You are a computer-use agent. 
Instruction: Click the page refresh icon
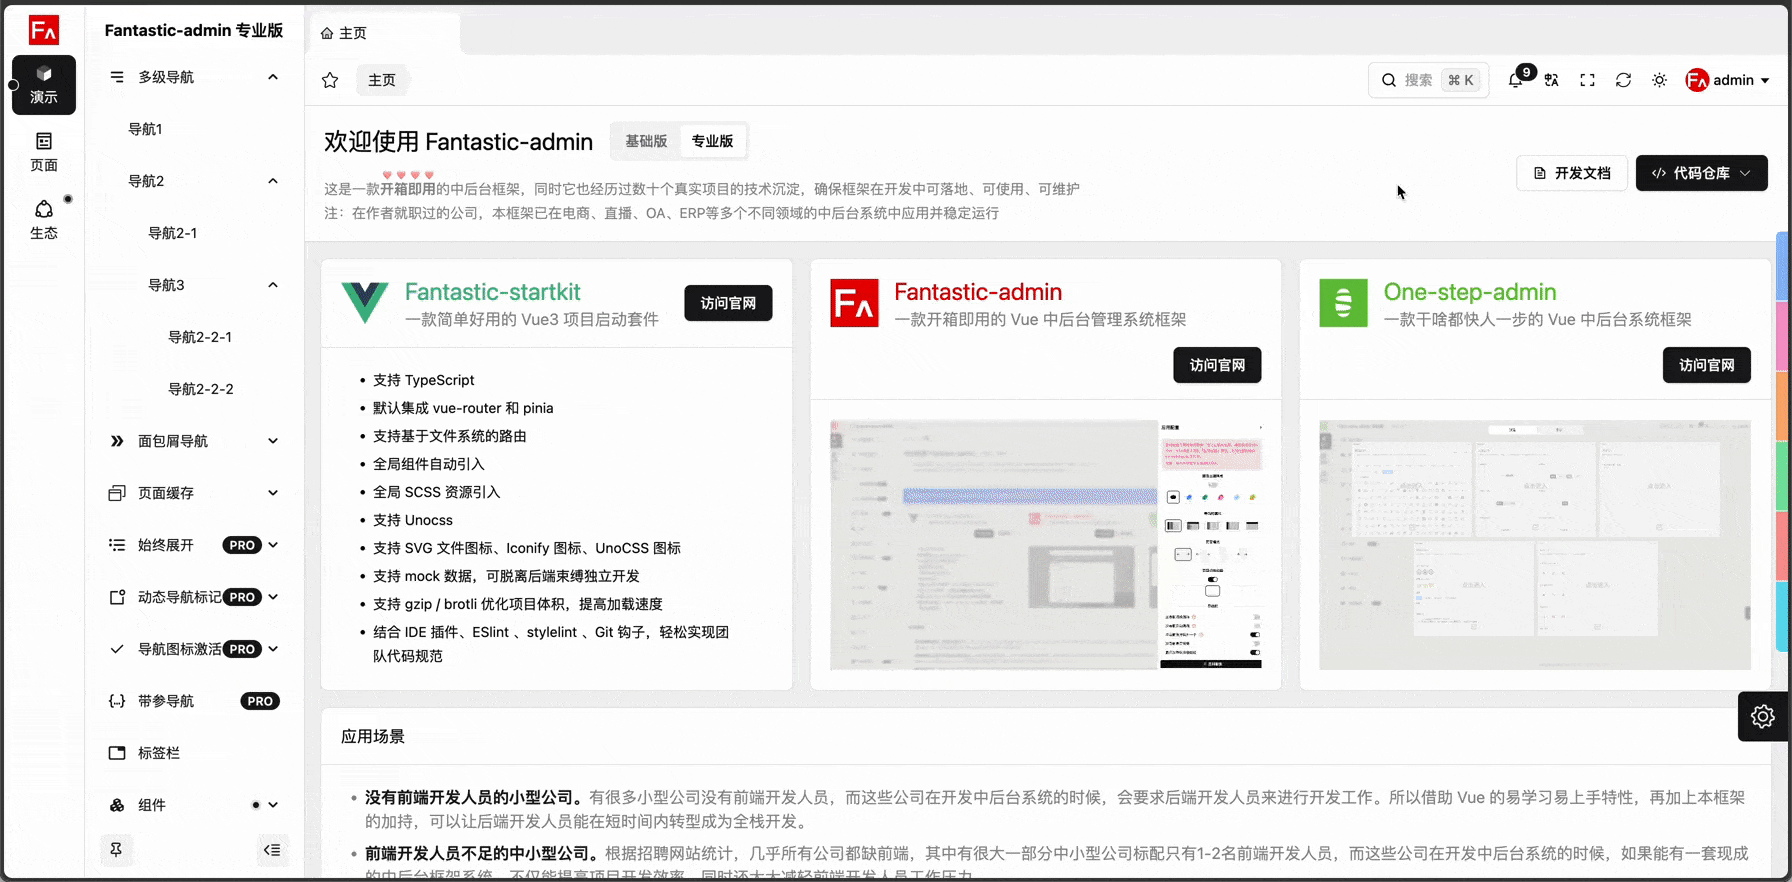(x=1623, y=80)
